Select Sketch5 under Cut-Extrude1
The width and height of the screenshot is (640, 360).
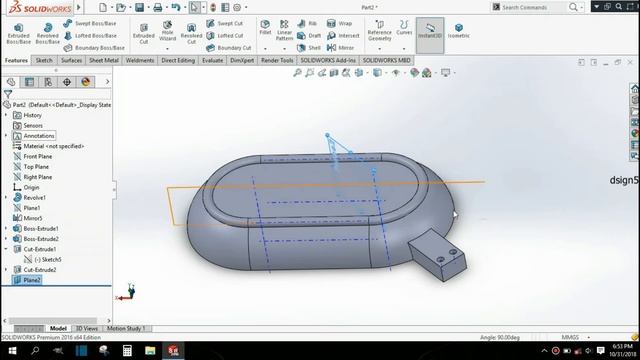43,260
